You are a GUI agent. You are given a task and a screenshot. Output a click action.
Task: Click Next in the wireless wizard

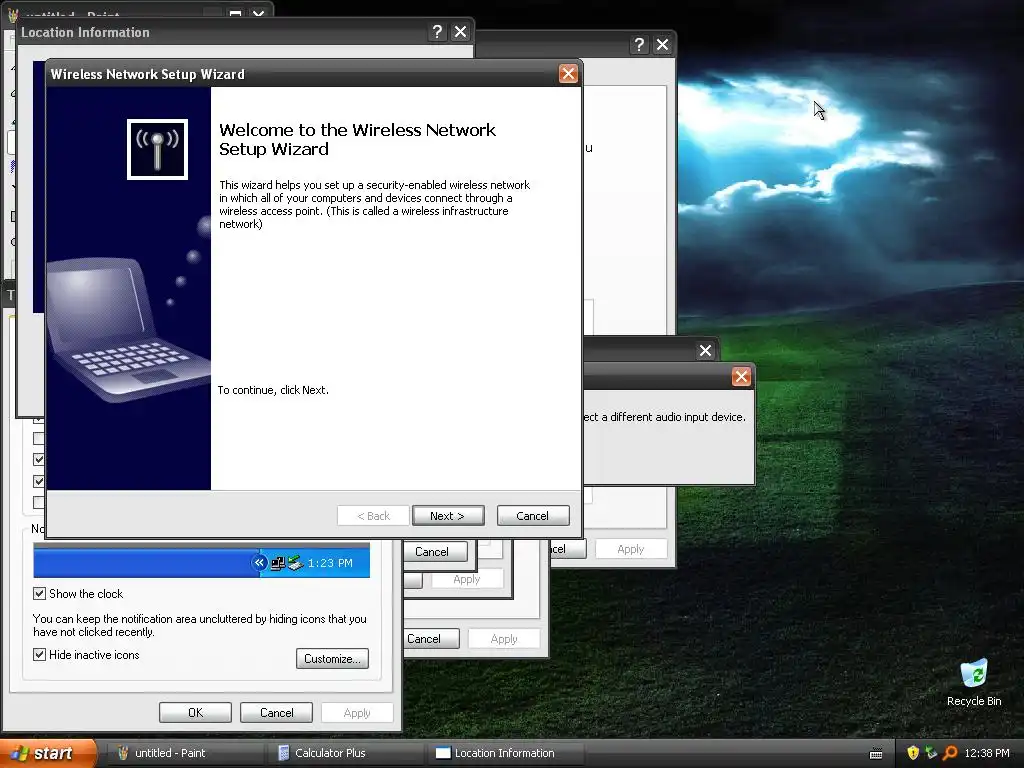point(448,516)
